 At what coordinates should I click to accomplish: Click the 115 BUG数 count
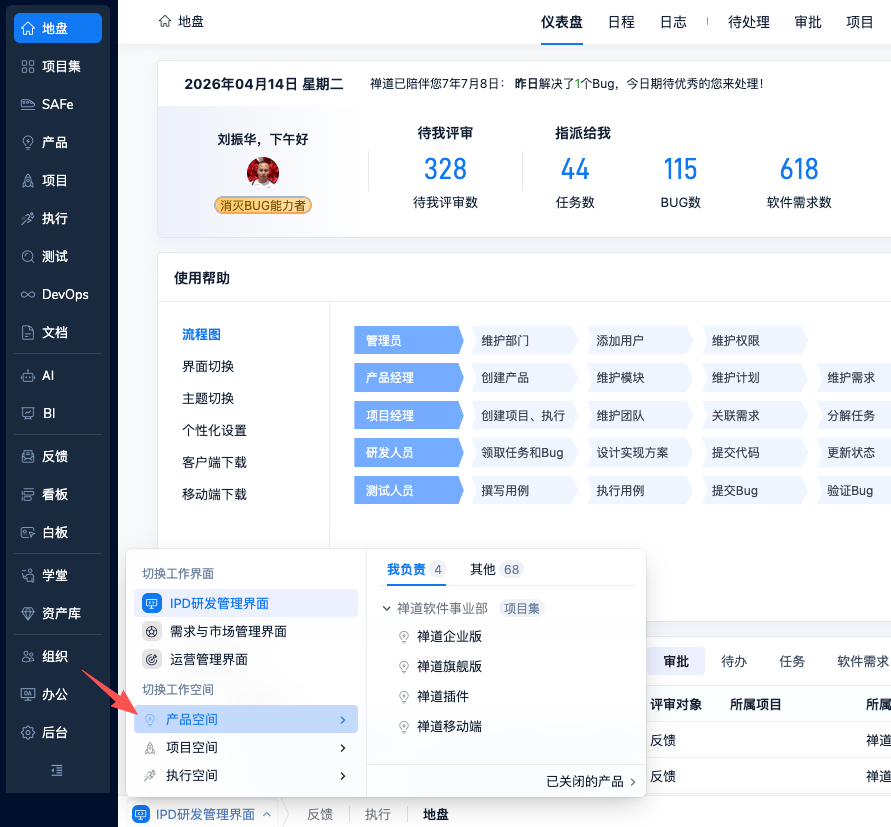[680, 169]
